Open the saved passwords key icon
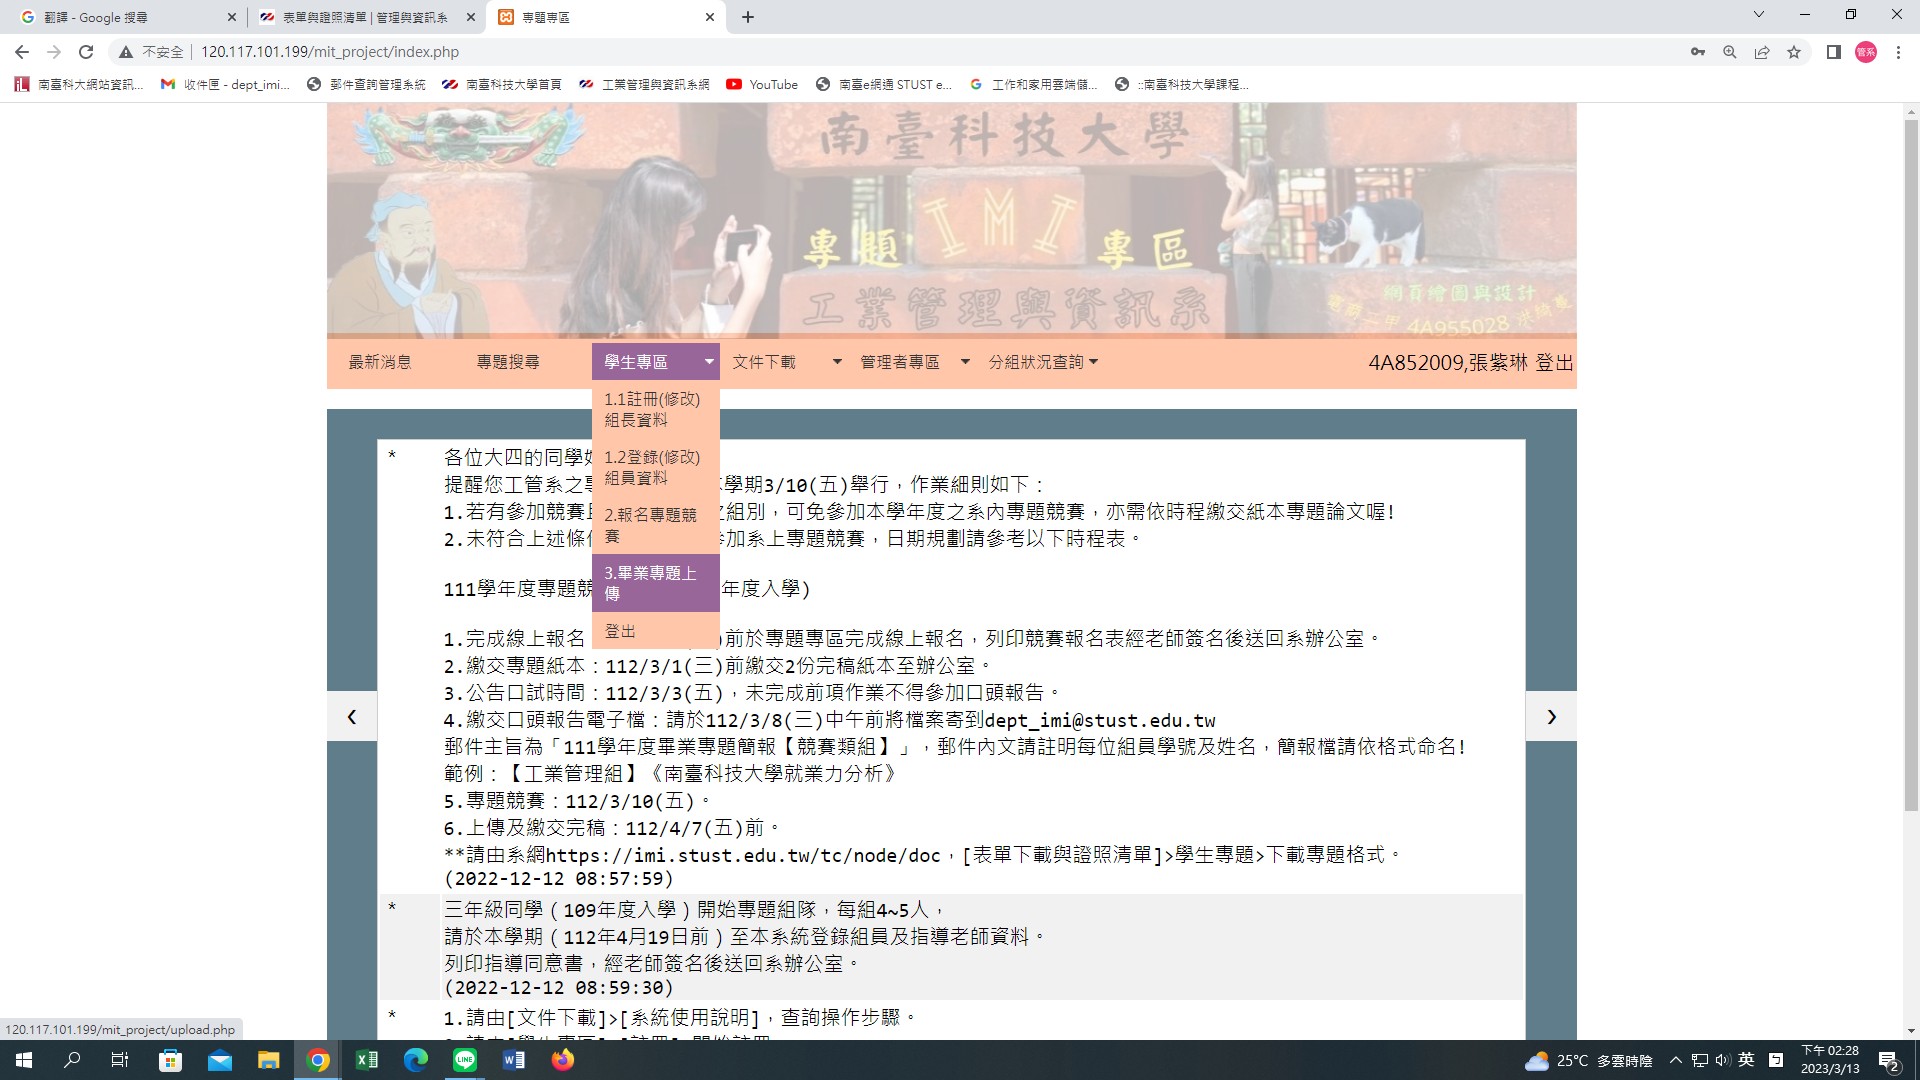Image resolution: width=1920 pixels, height=1080 pixels. click(x=1697, y=52)
